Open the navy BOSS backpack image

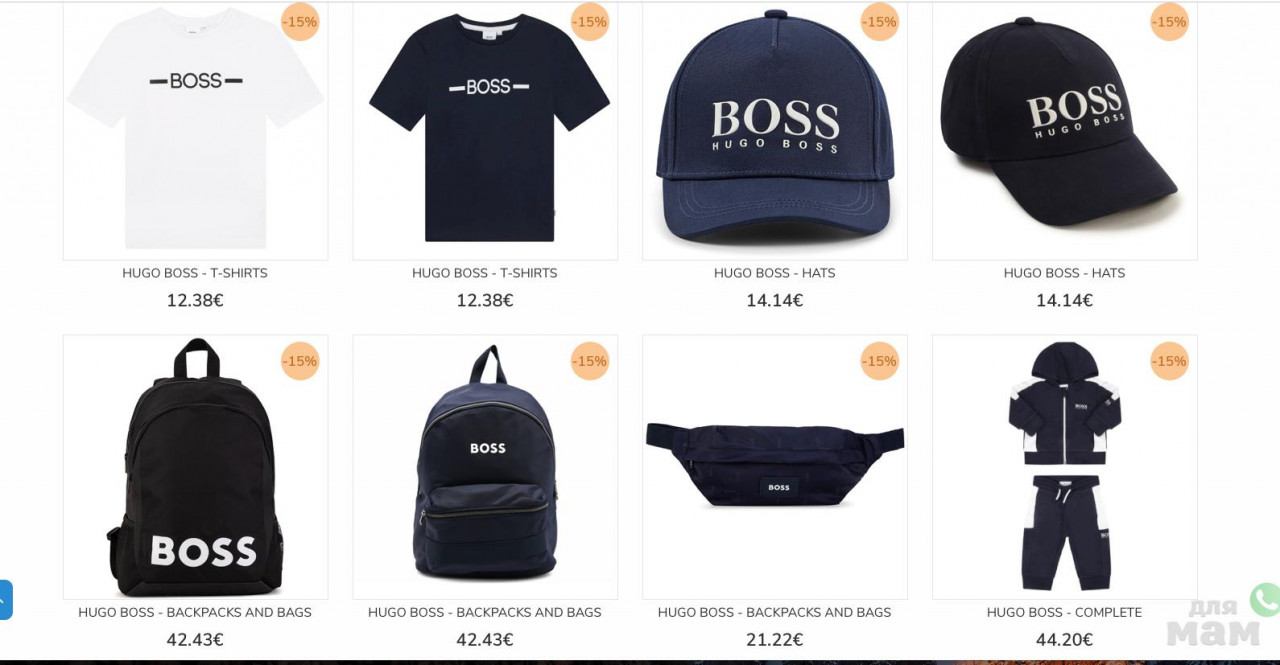pyautogui.click(x=485, y=467)
